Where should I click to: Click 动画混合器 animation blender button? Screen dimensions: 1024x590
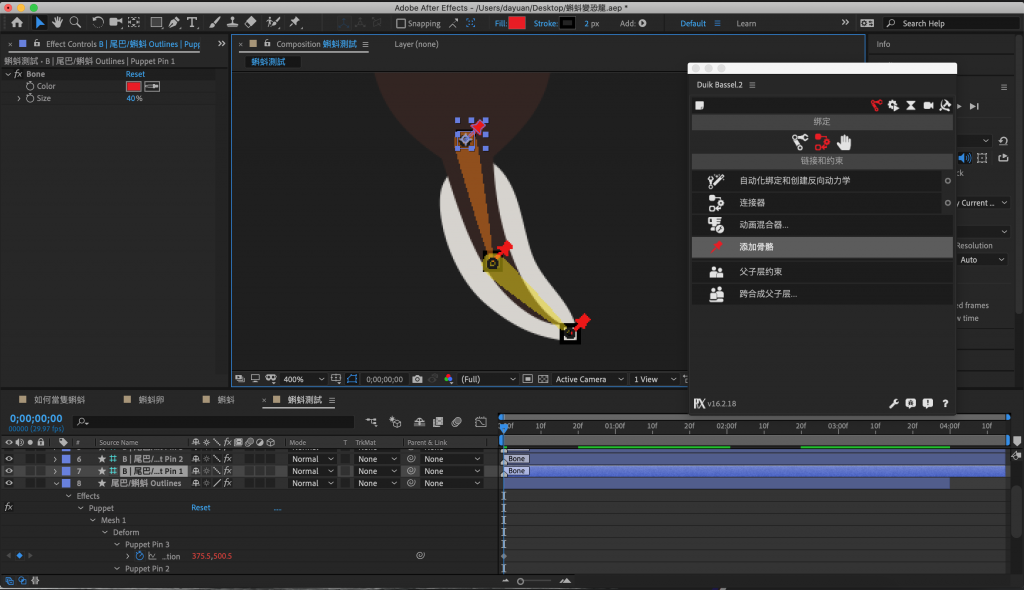pos(822,225)
